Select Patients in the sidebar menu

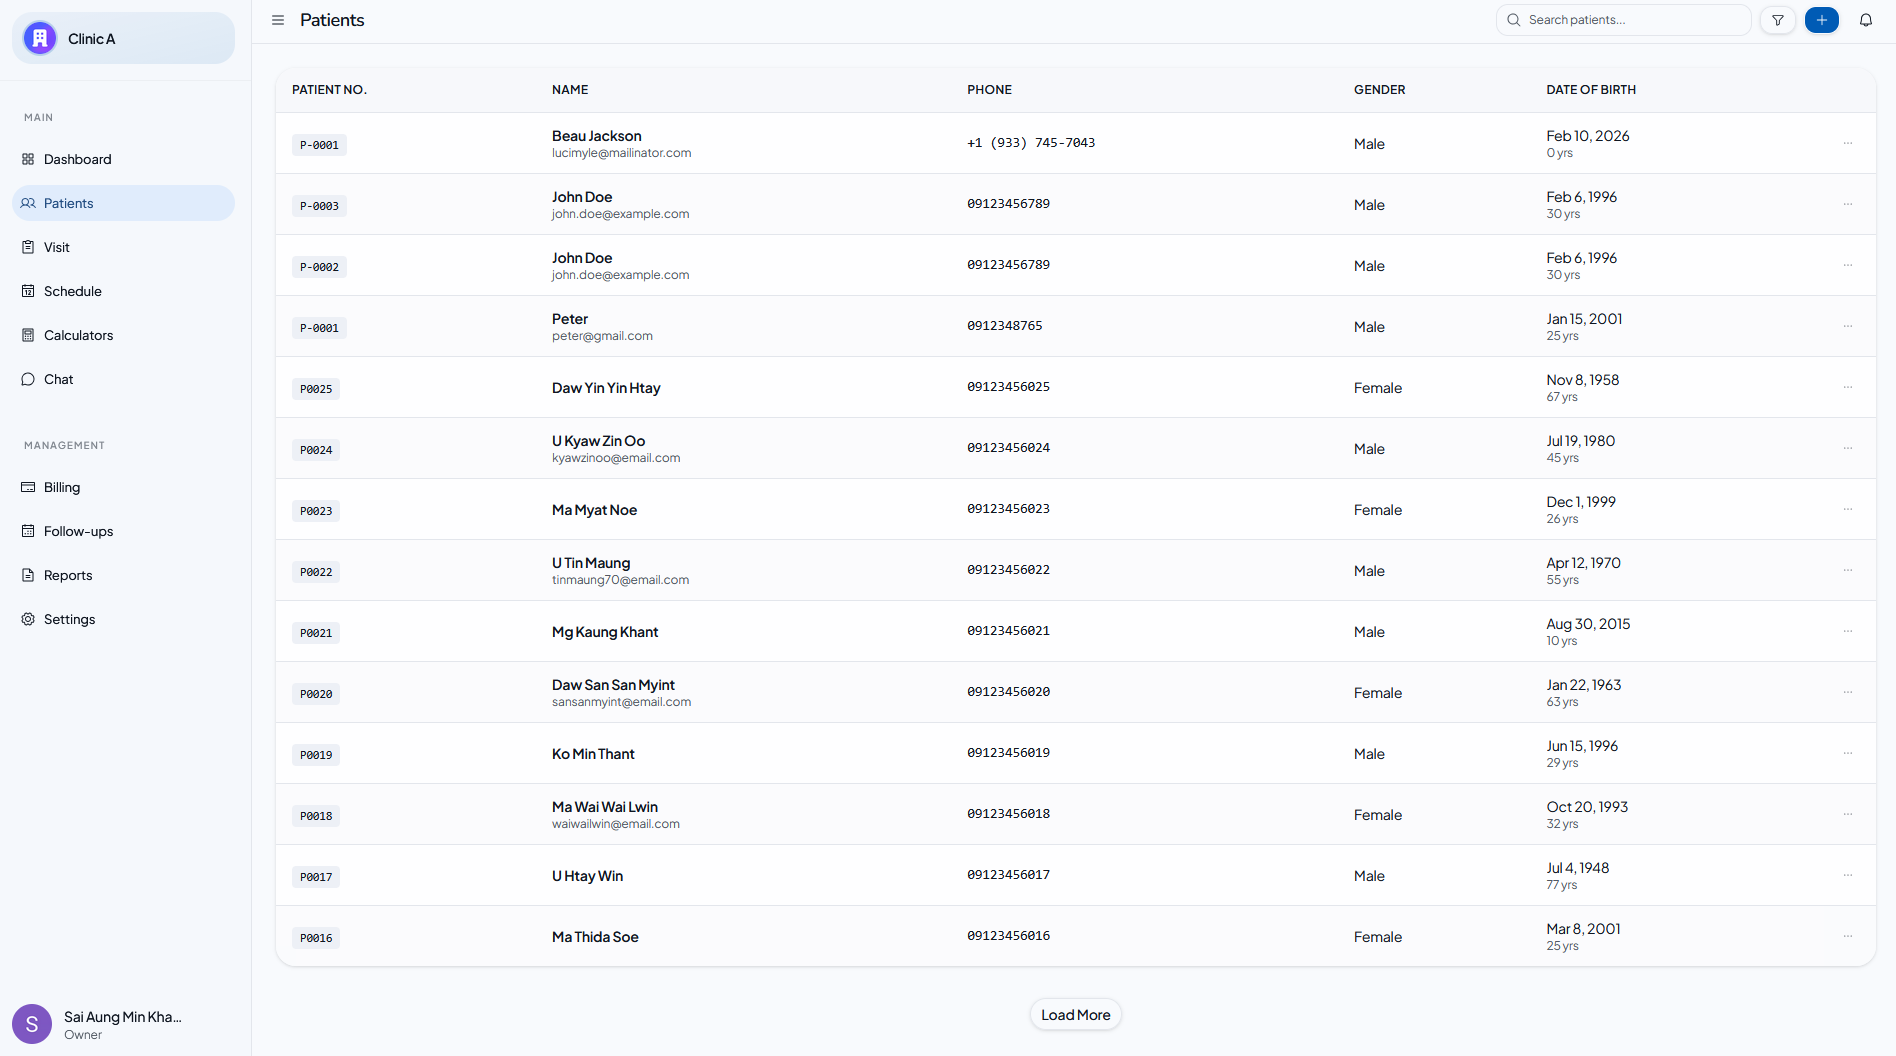pyautogui.click(x=124, y=203)
